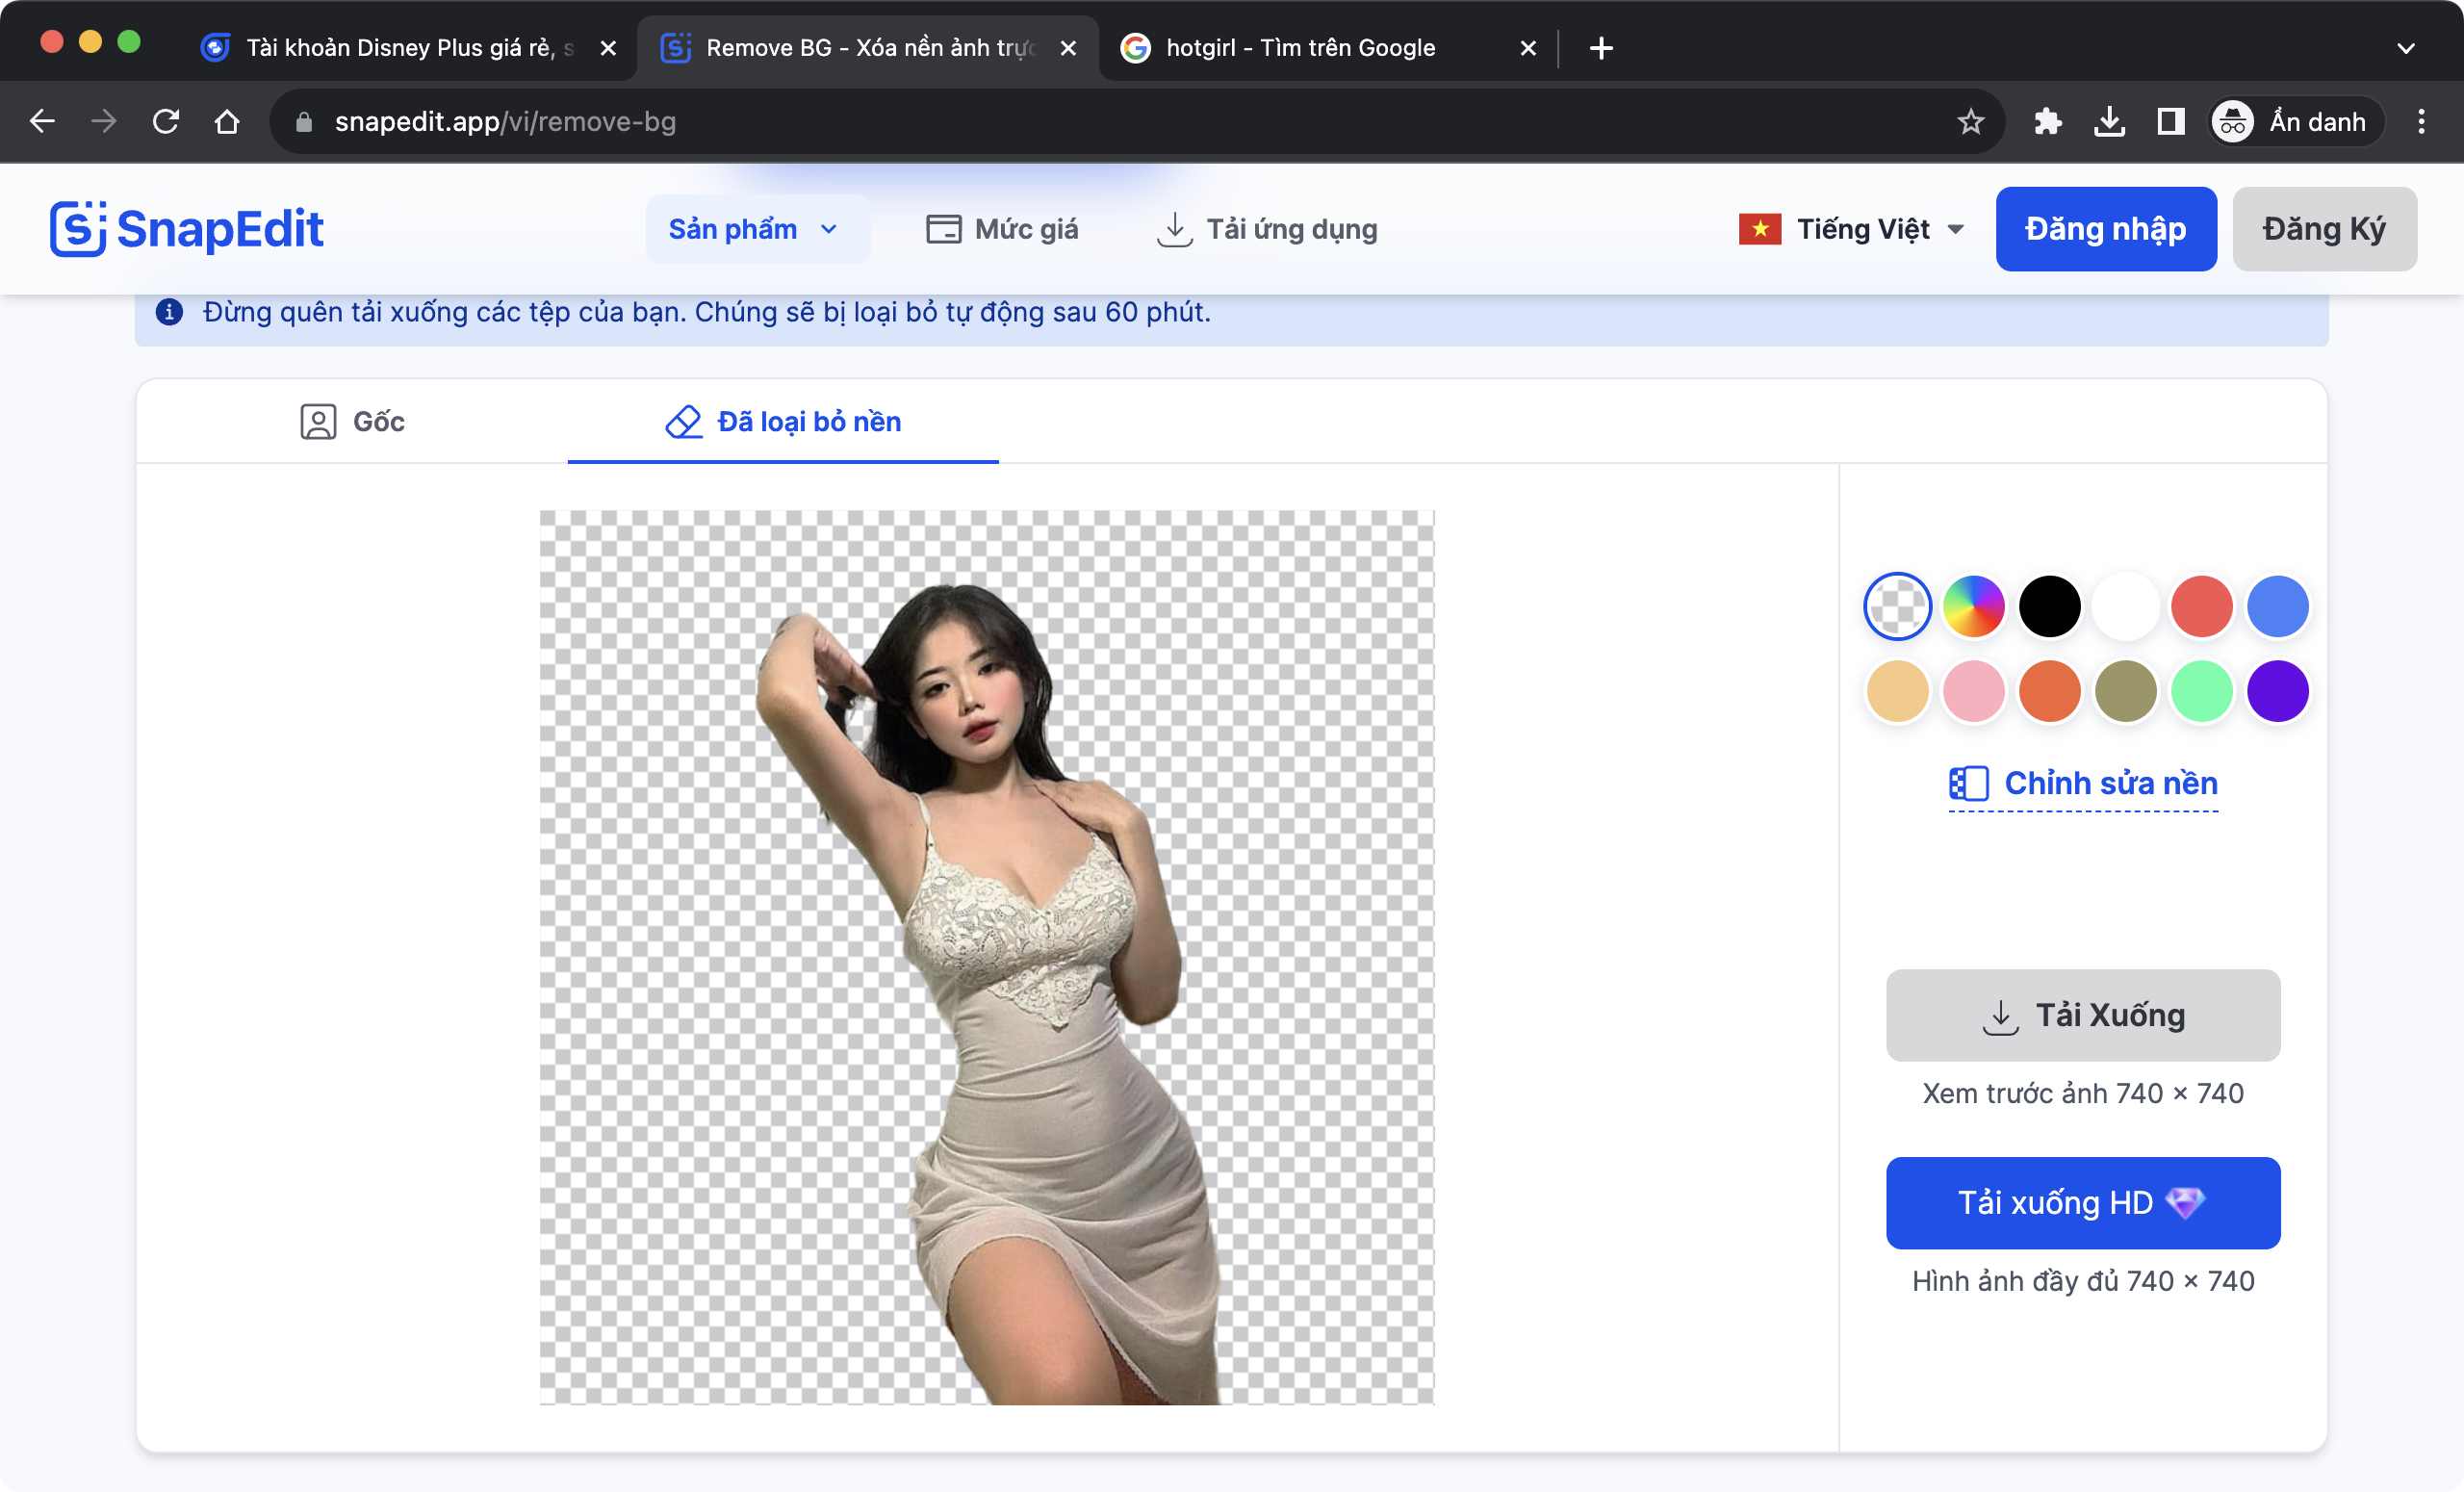The width and height of the screenshot is (2464, 1492).
Task: Choose the orange background swatch
Action: click(x=2049, y=690)
